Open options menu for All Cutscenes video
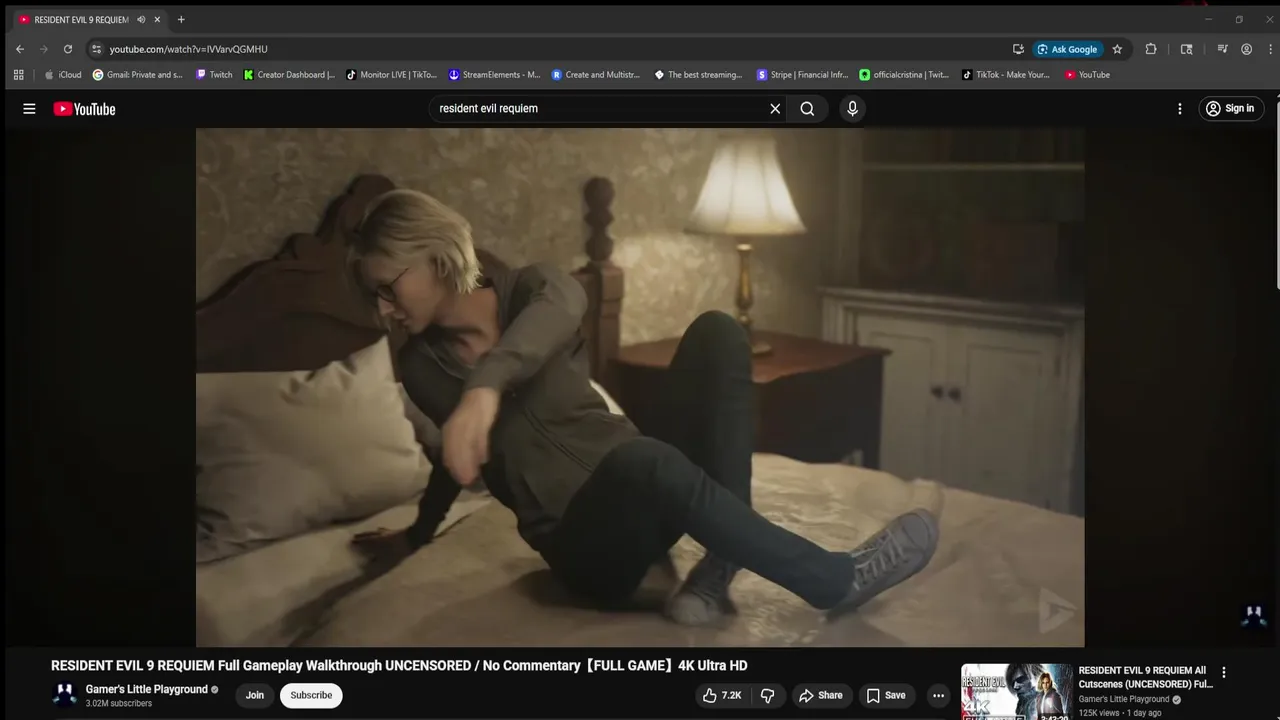Screen dimensions: 1280x720 [1223, 673]
